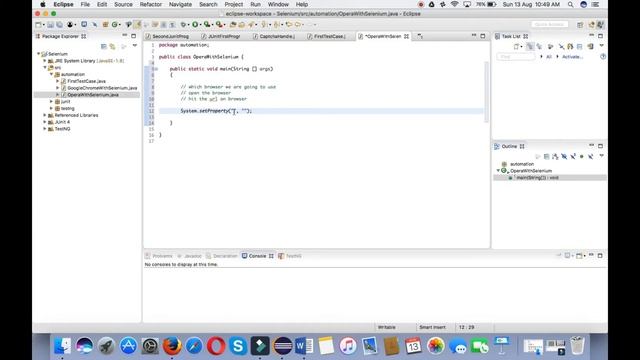
Task: Switch to the Declaration tab
Action: click(x=222, y=256)
